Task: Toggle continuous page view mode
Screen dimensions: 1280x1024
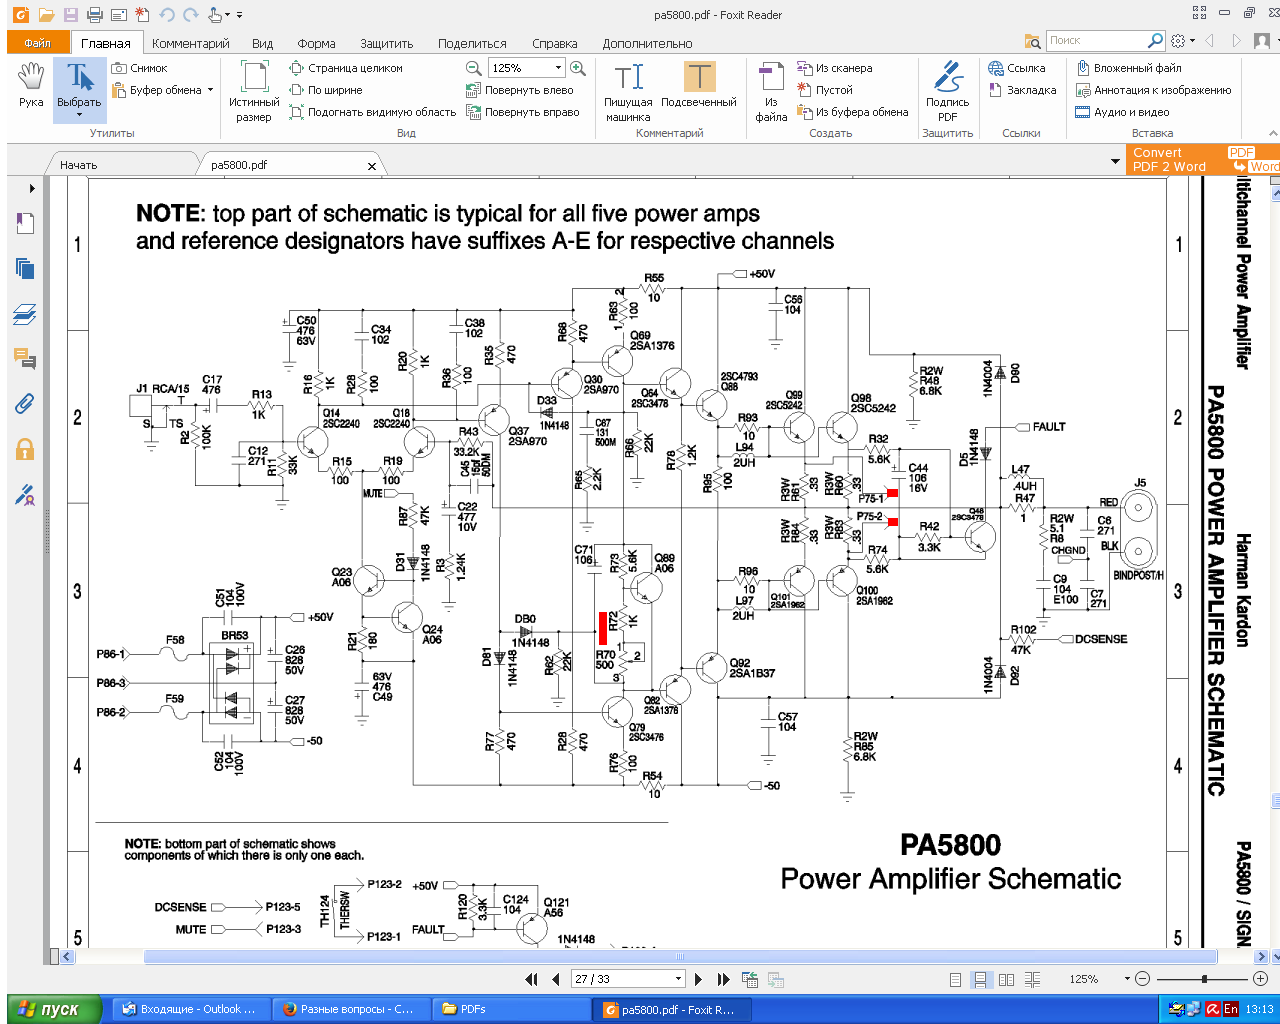Action: [980, 979]
